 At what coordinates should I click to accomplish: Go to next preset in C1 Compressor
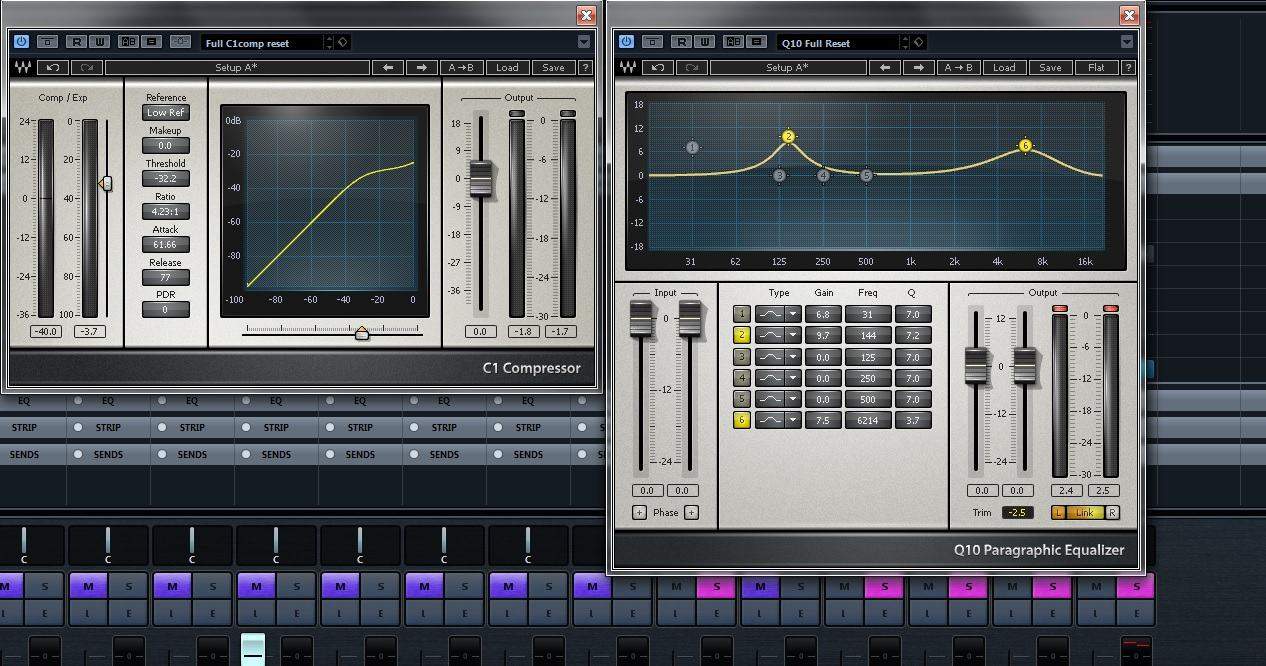[421, 68]
